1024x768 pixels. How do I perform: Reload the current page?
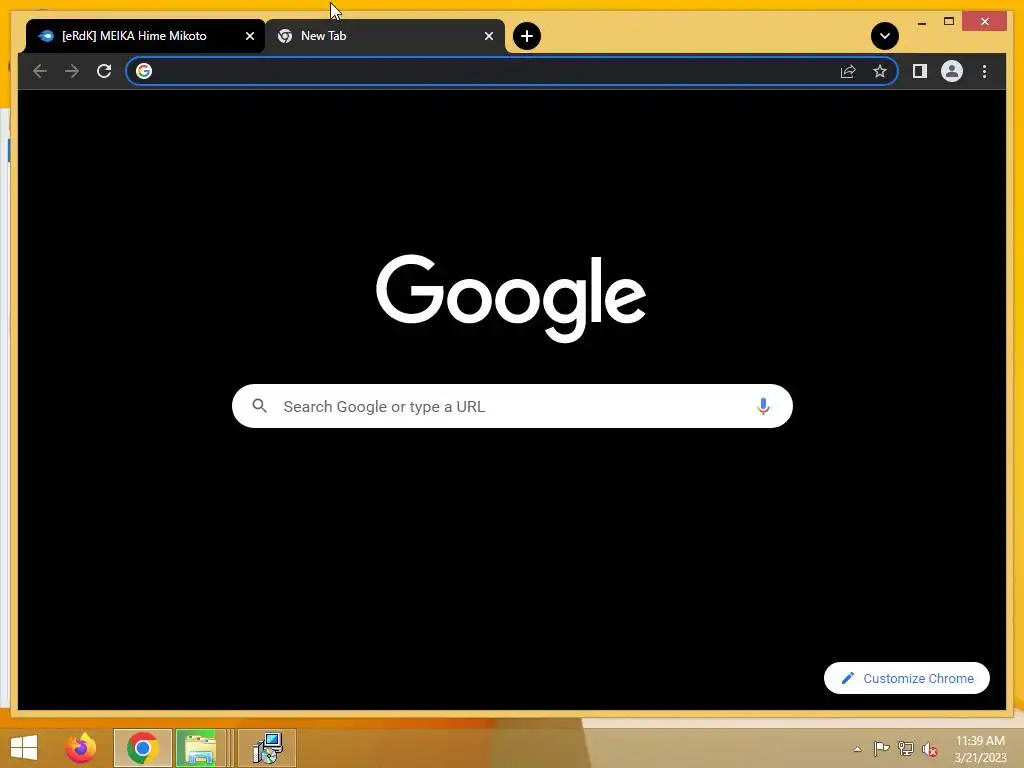tap(104, 71)
